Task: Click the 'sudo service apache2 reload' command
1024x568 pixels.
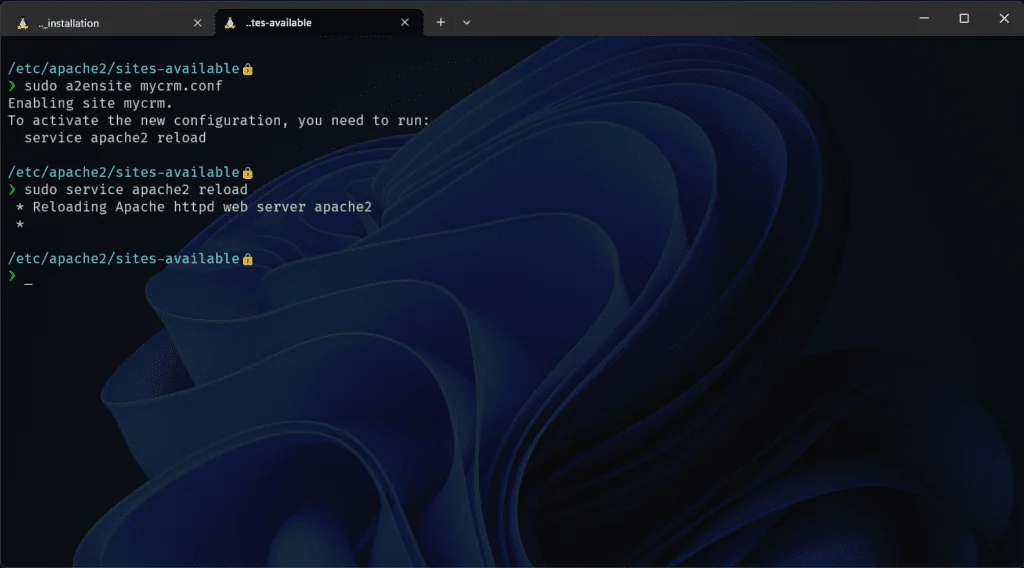Action: (x=136, y=189)
